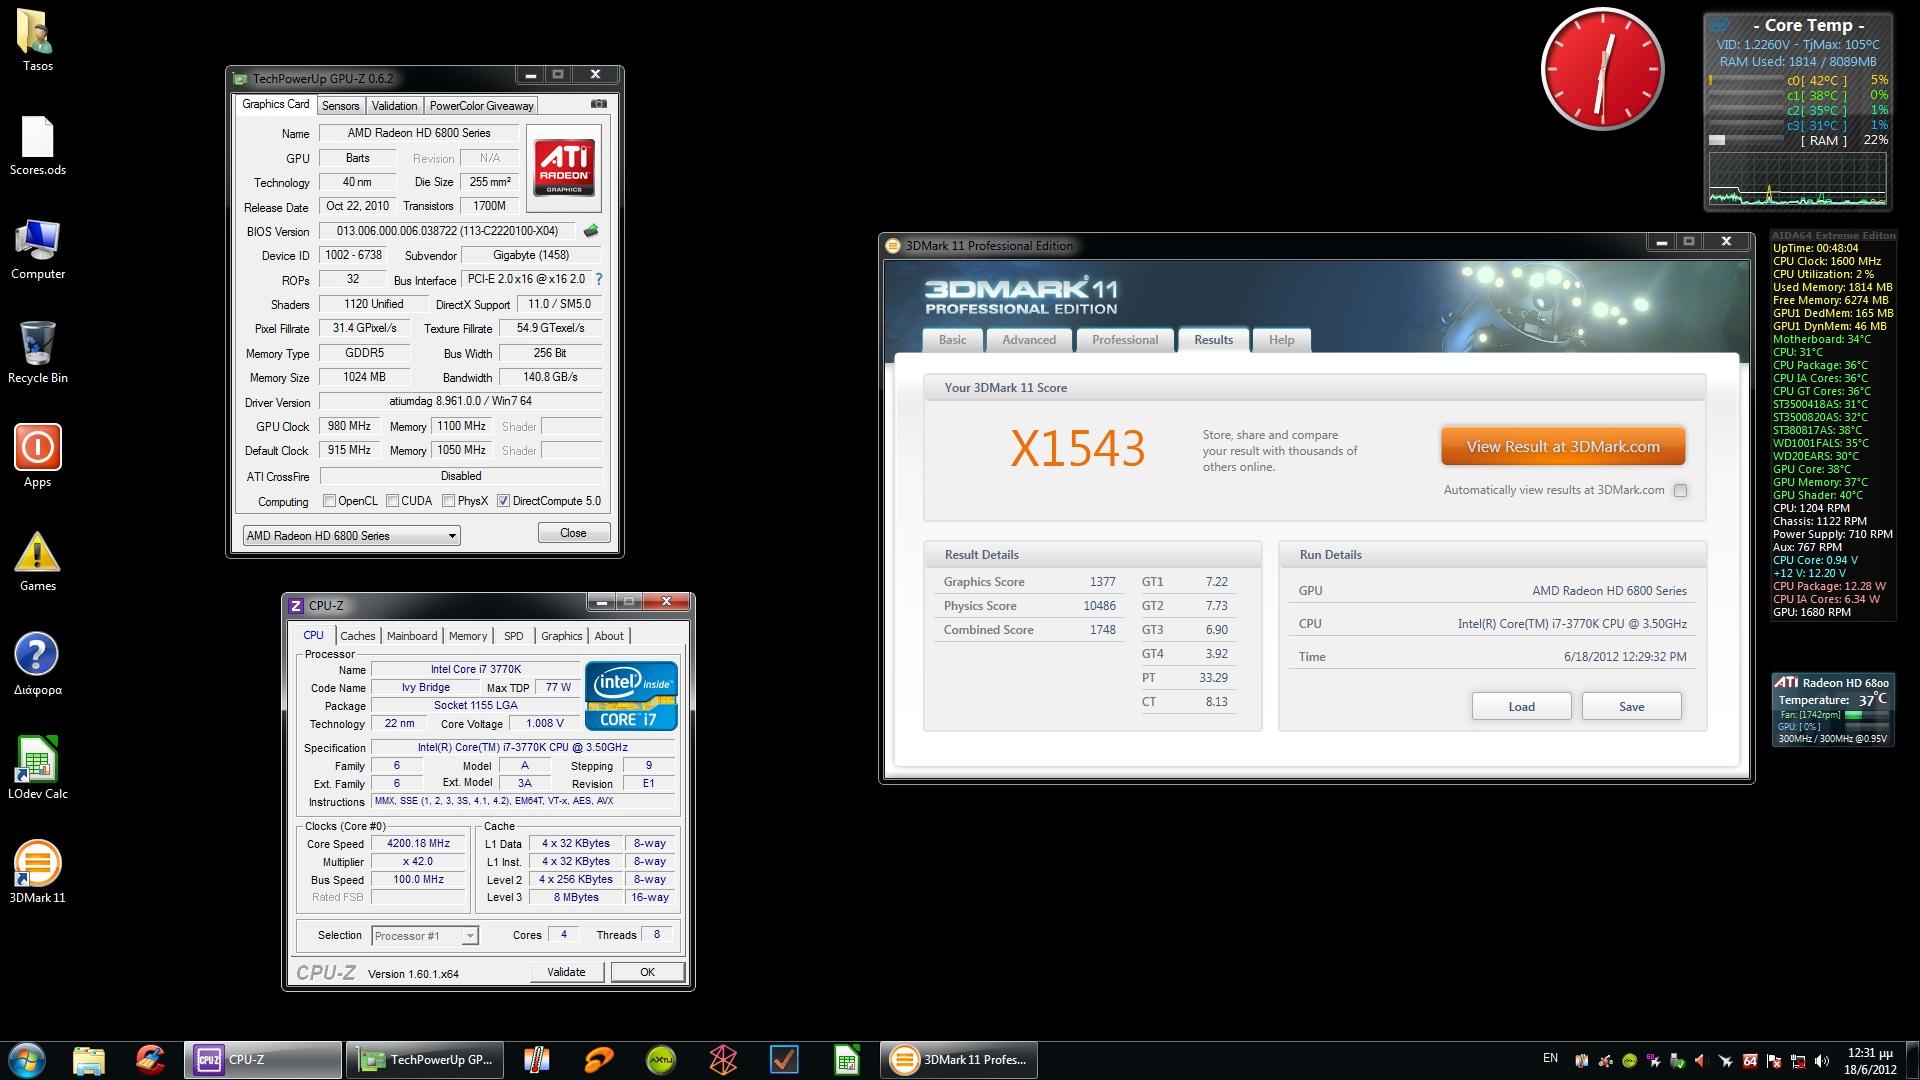Click the volume speaker tray icon
1920x1080 pixels.
[1821, 1061]
